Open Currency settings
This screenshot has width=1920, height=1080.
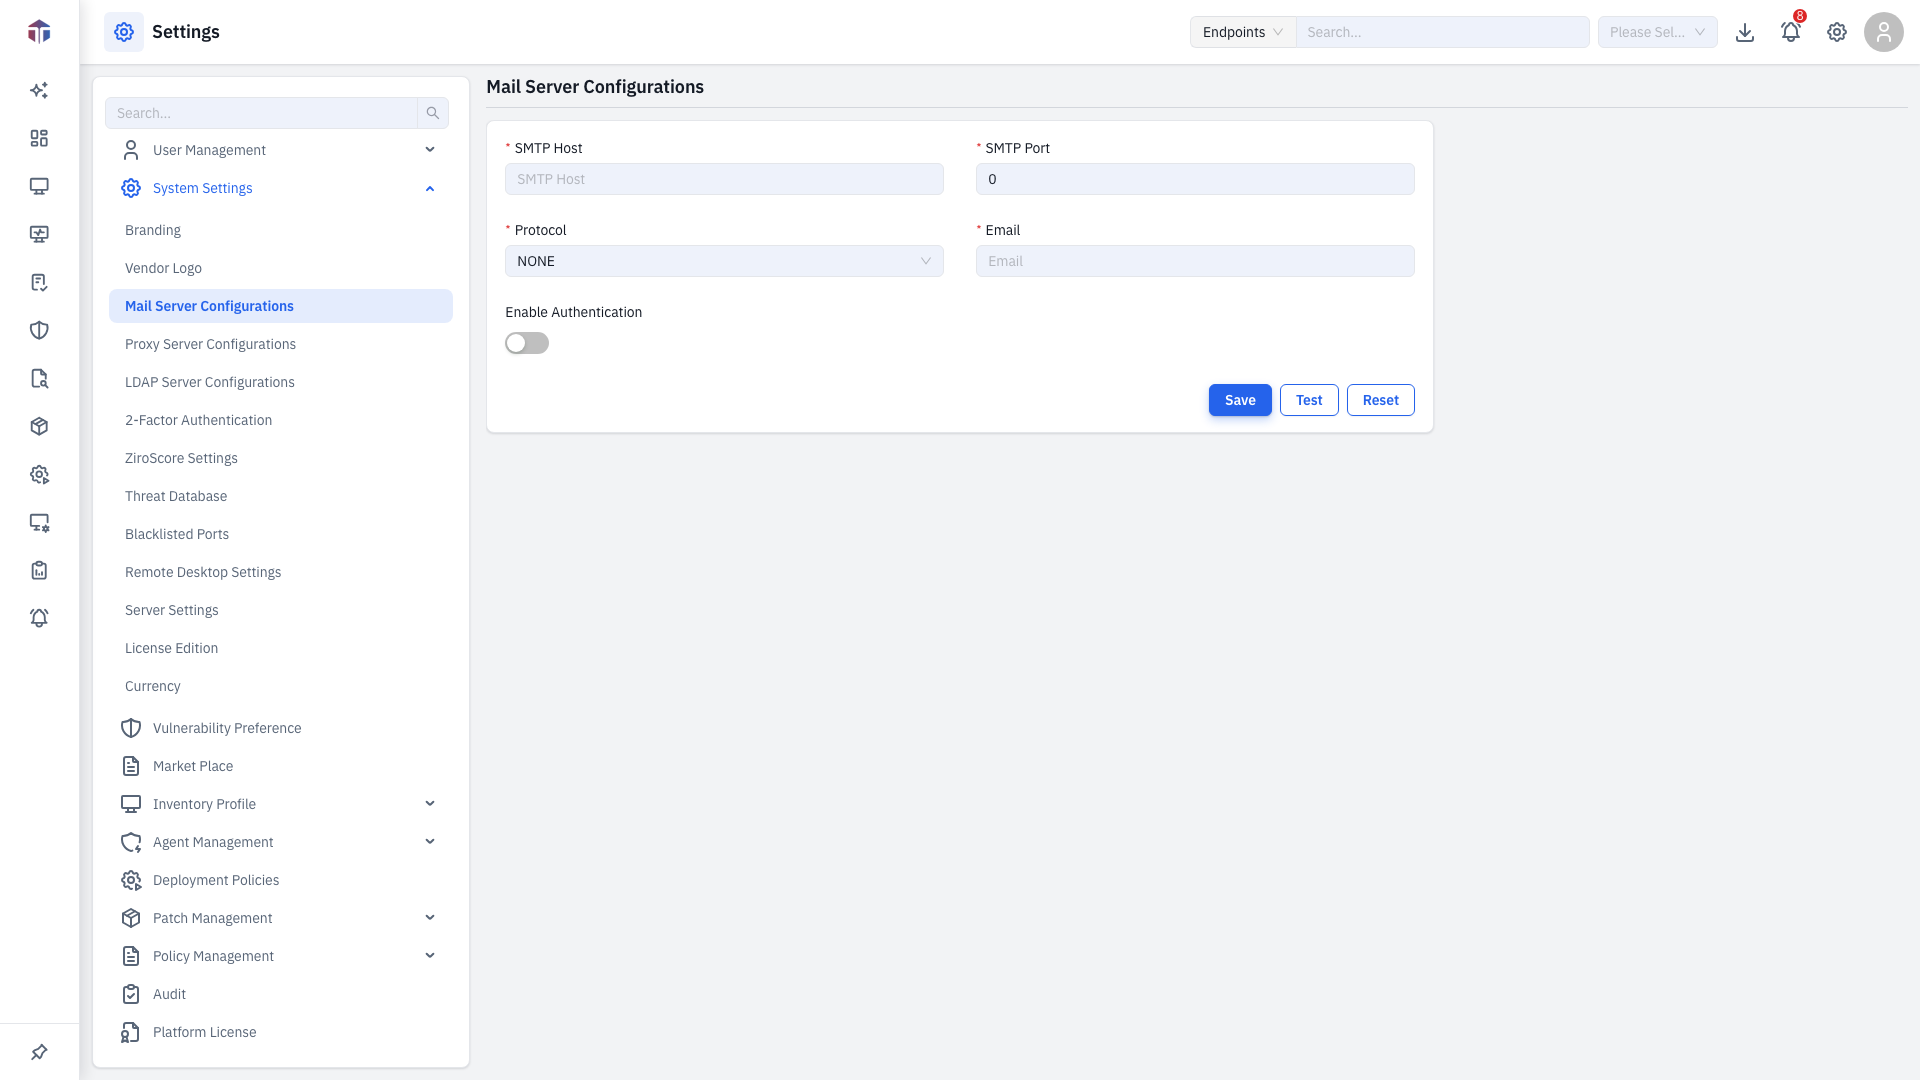281,686
